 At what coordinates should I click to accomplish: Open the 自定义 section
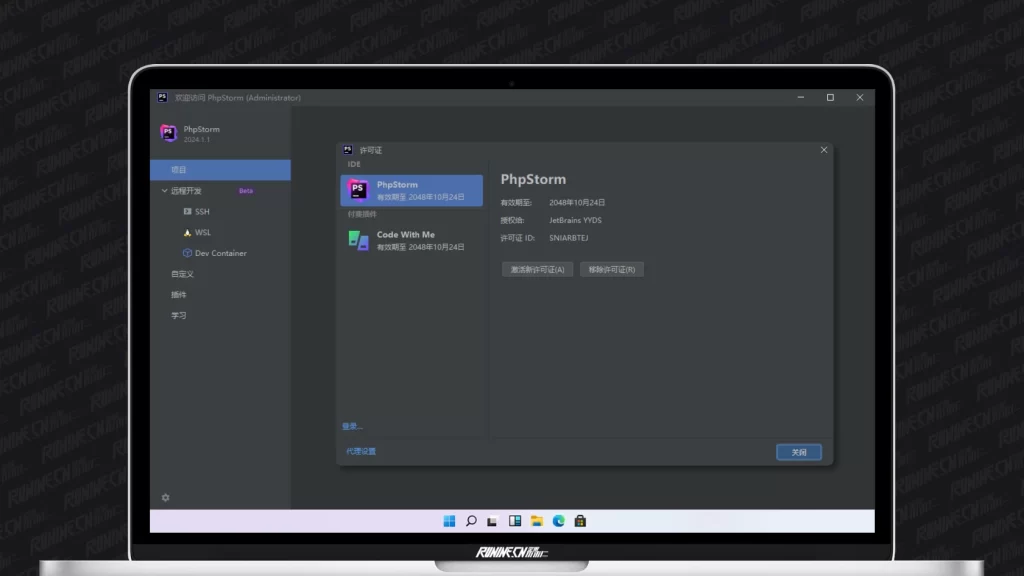coord(183,274)
